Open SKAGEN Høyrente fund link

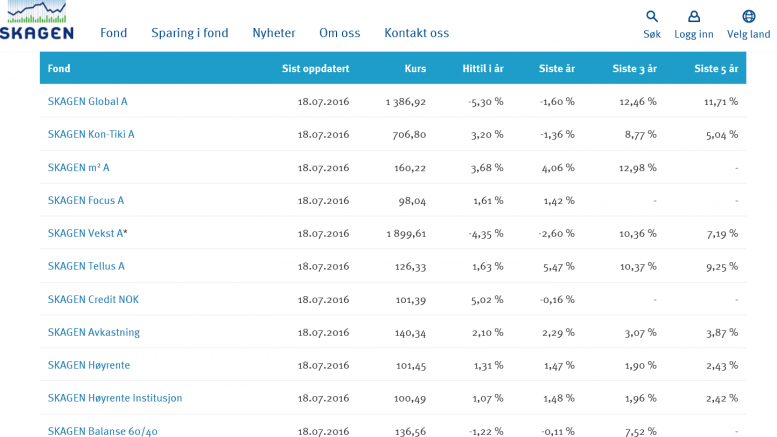(x=89, y=365)
